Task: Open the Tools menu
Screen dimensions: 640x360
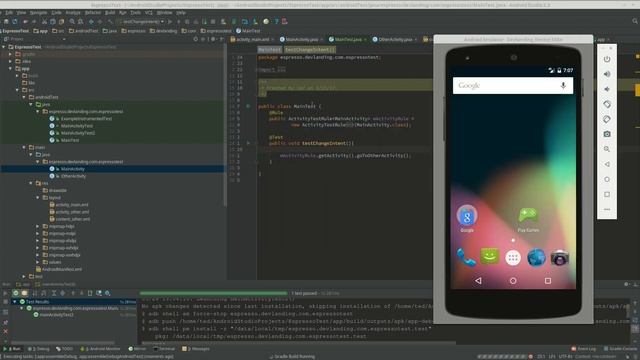Action: [x=136, y=13]
